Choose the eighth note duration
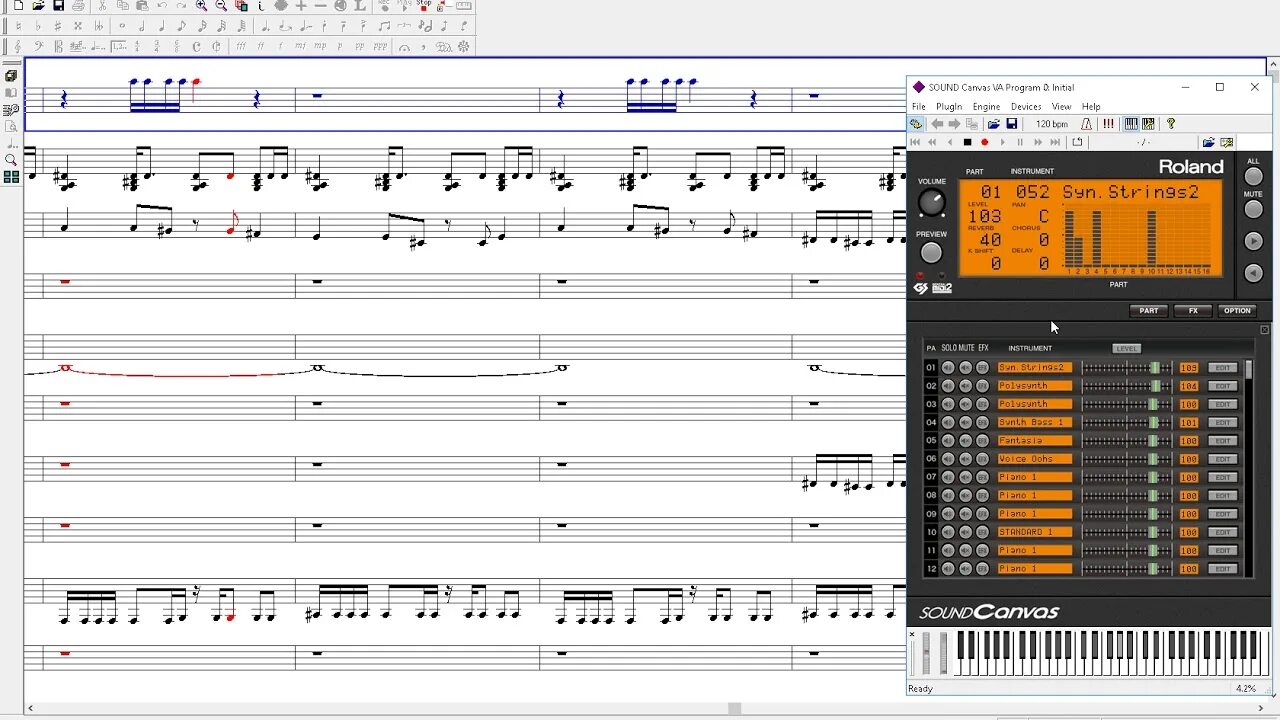Image resolution: width=1280 pixels, height=720 pixels. click(x=182, y=26)
